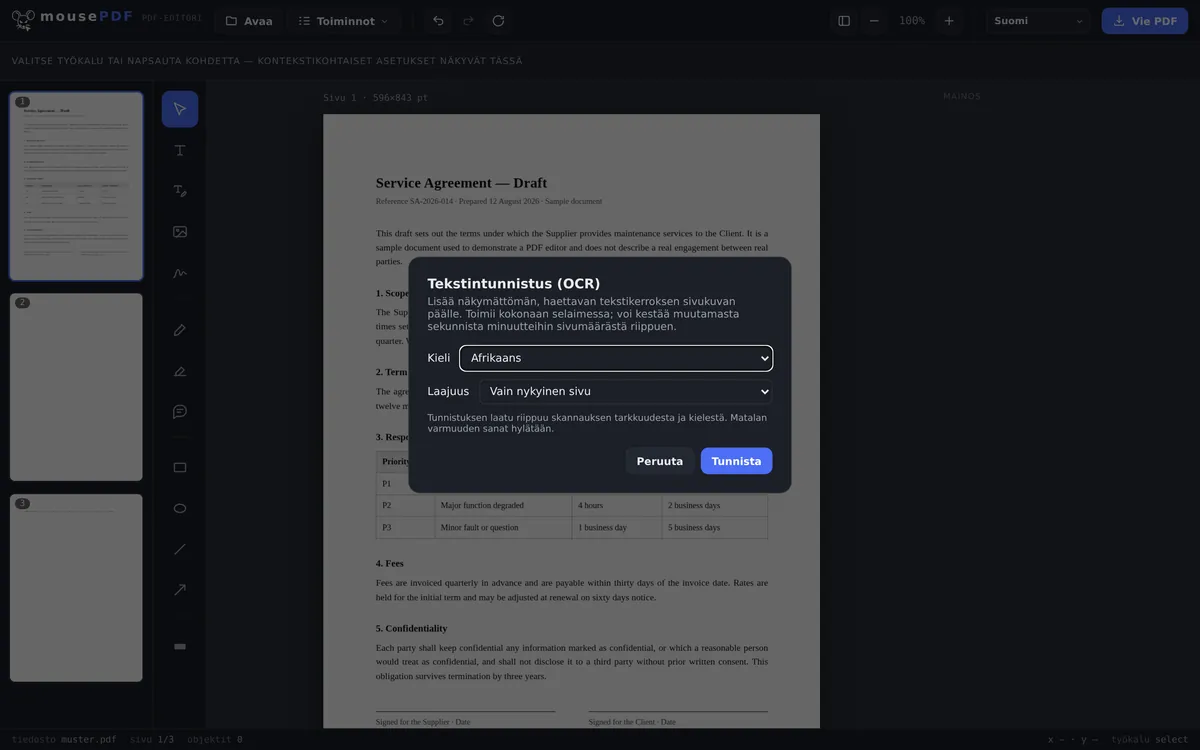The image size is (1200, 750).
Task: Open the Suomi language dropdown
Action: tap(1038, 21)
